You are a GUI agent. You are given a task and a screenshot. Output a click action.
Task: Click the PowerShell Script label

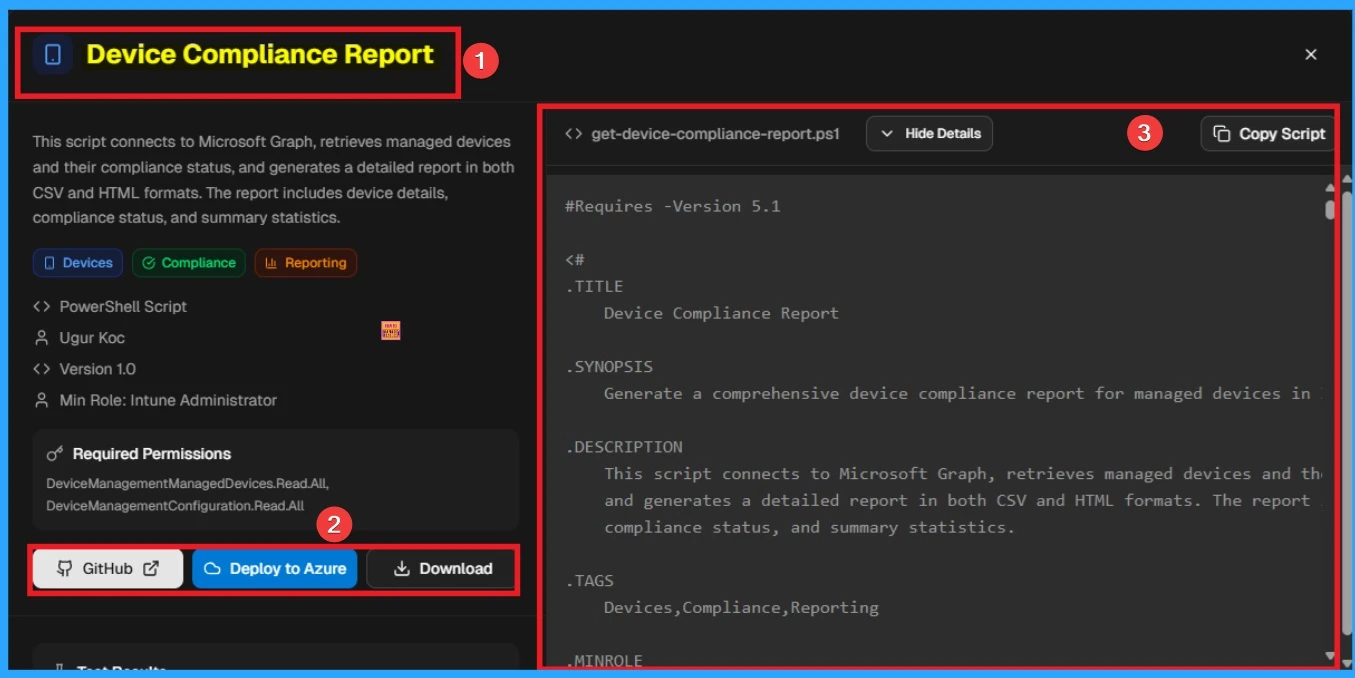tap(123, 307)
